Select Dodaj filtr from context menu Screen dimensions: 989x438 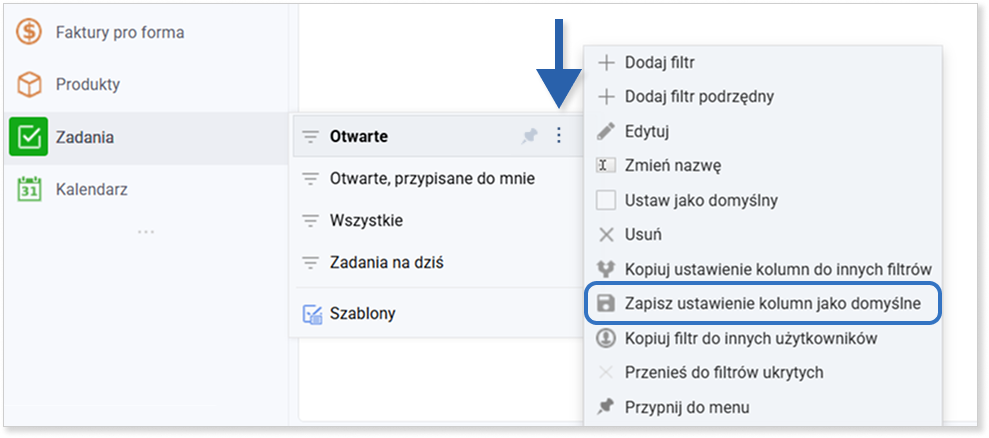[659, 63]
